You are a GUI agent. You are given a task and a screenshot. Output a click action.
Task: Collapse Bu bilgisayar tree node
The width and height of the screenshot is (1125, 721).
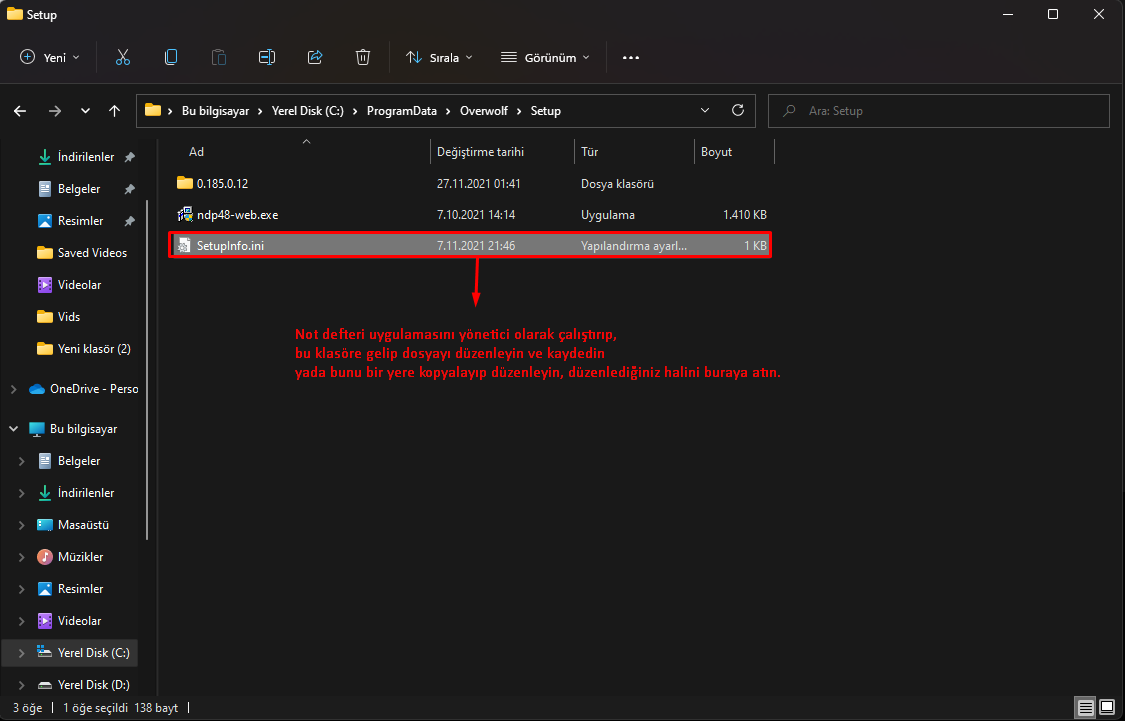[x=14, y=429]
